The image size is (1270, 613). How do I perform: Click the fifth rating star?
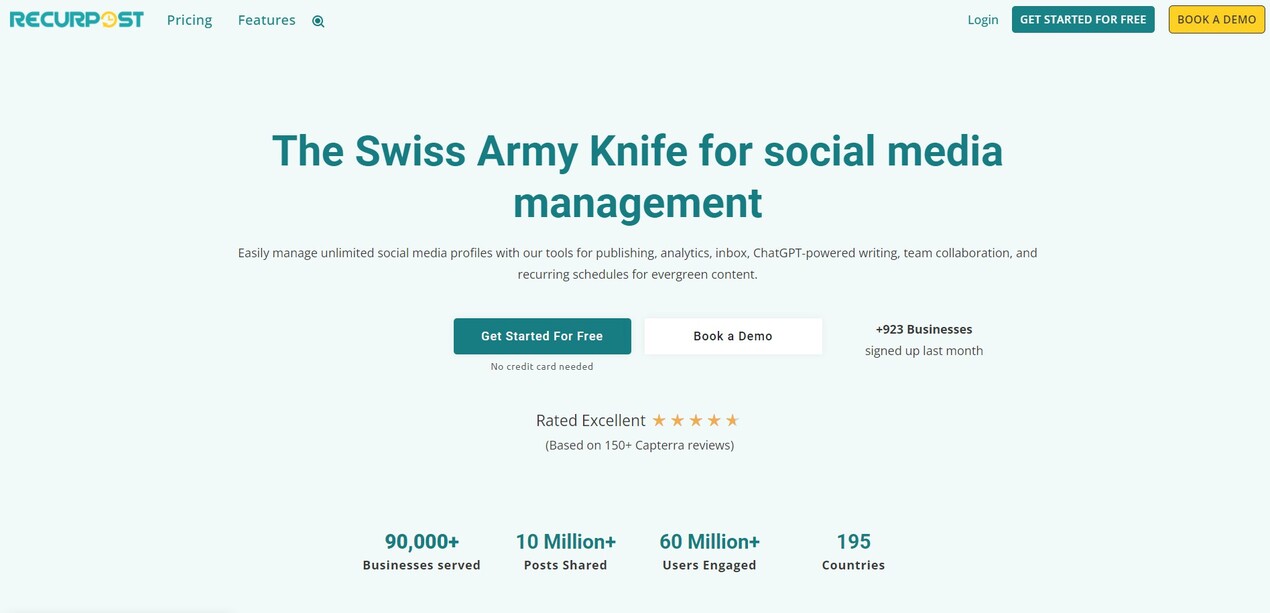pos(732,420)
